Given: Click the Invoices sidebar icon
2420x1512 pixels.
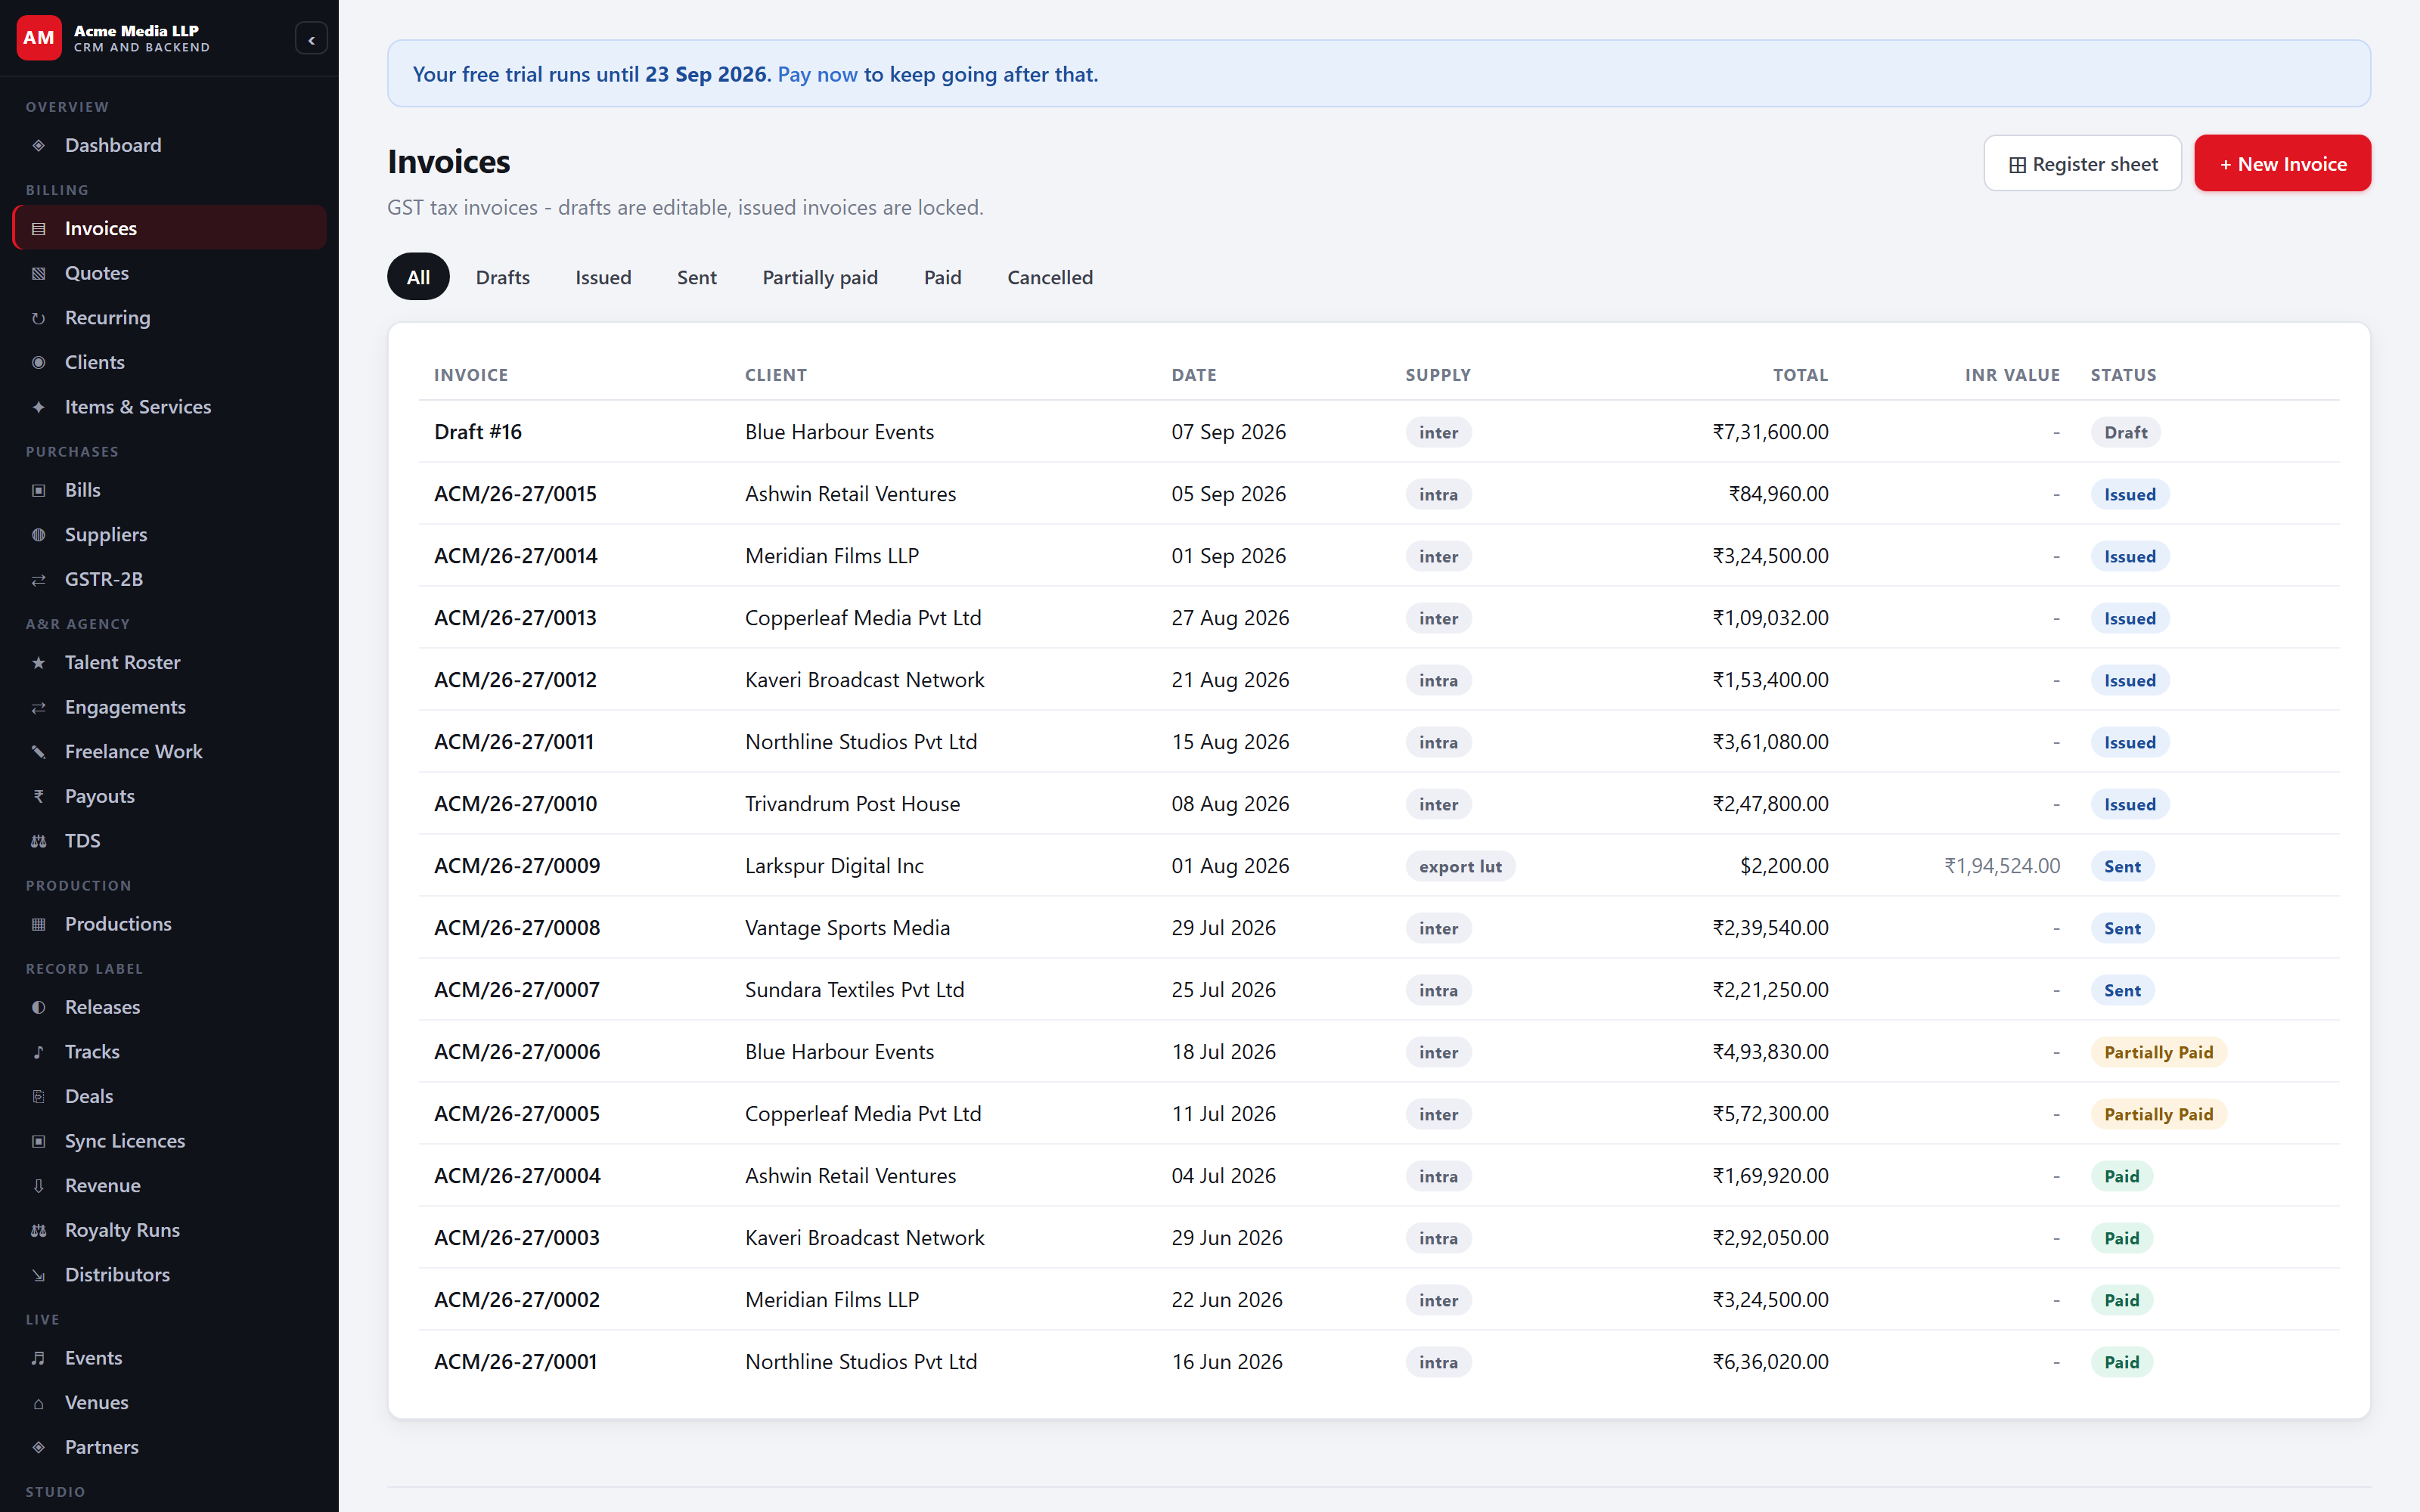Looking at the screenshot, I should click(38, 229).
